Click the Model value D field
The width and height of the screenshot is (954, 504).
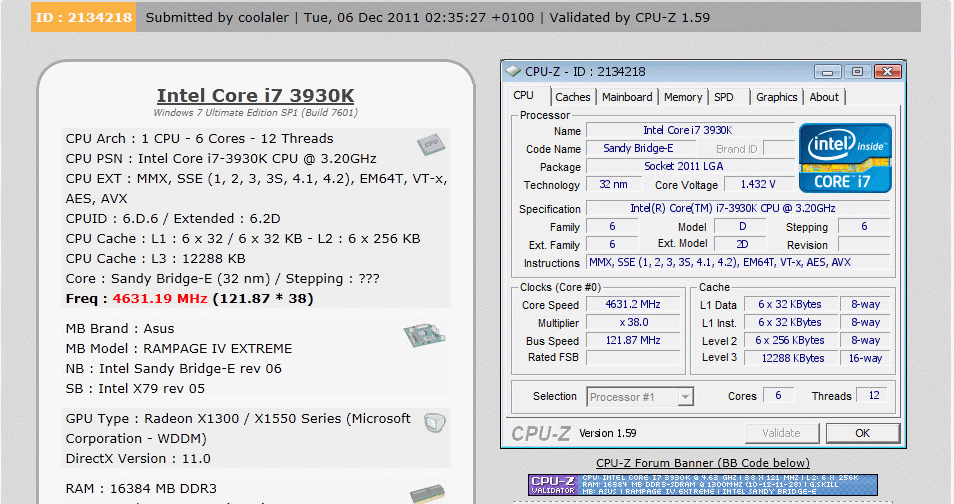point(742,226)
